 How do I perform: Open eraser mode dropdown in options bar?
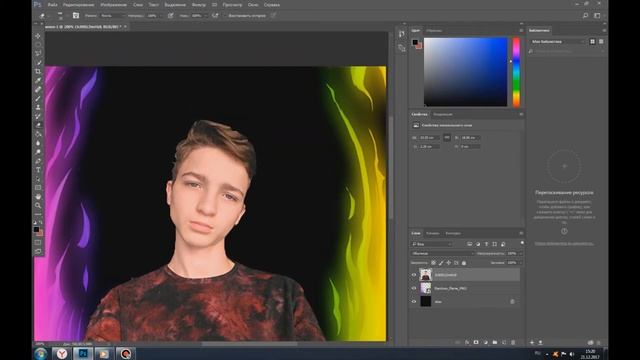coord(112,16)
